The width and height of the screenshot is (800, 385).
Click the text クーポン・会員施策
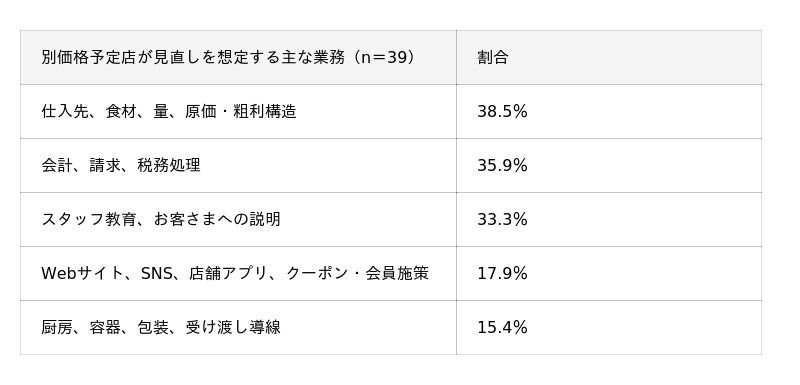[x=358, y=273]
